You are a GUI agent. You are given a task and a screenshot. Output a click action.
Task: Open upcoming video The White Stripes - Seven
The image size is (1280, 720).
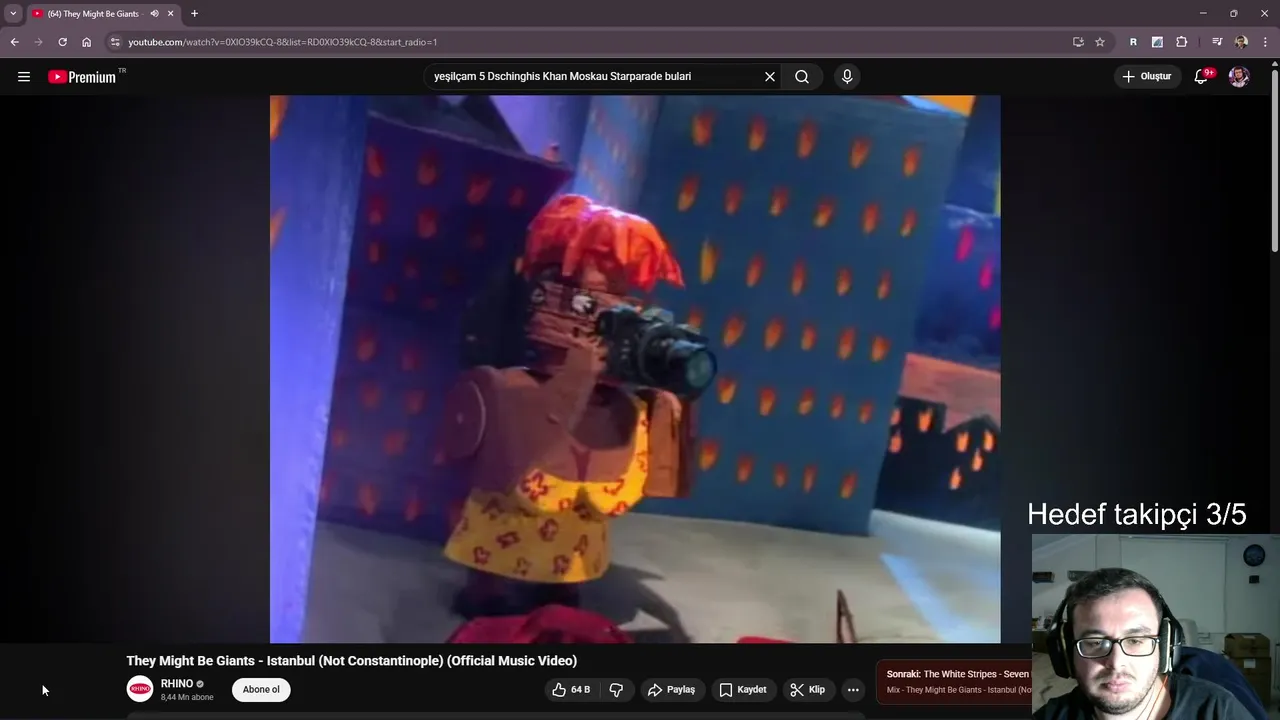958,674
